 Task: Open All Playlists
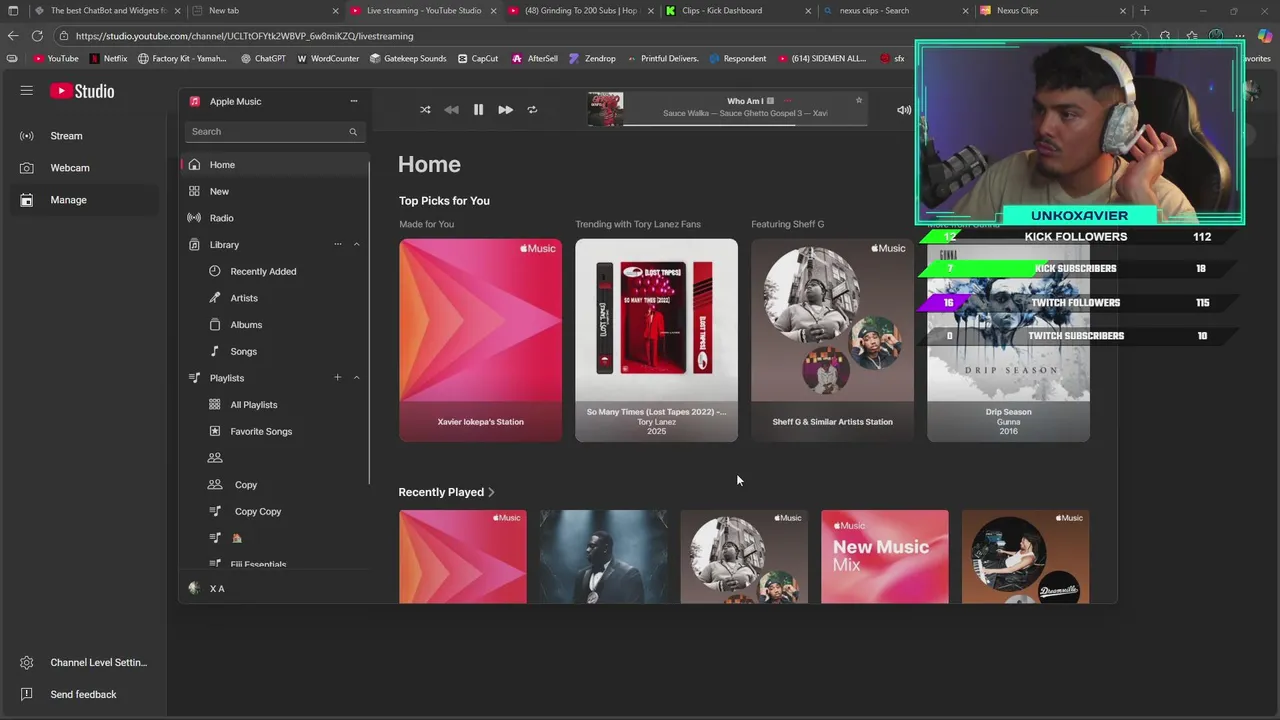[x=254, y=405]
